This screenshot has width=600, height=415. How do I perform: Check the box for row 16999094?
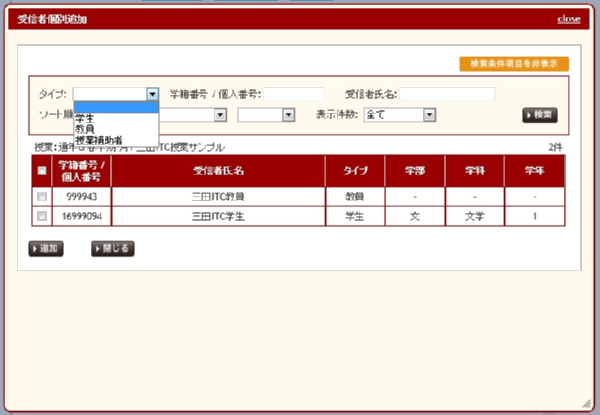click(41, 215)
